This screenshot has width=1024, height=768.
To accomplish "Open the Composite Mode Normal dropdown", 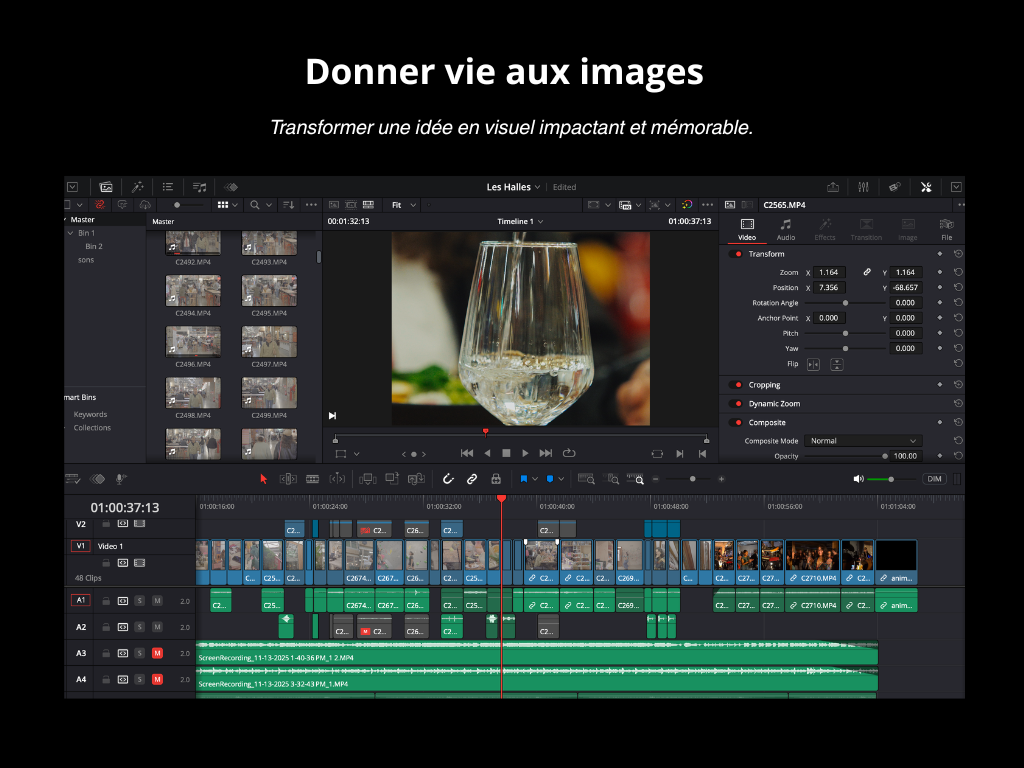I will tap(863, 441).
